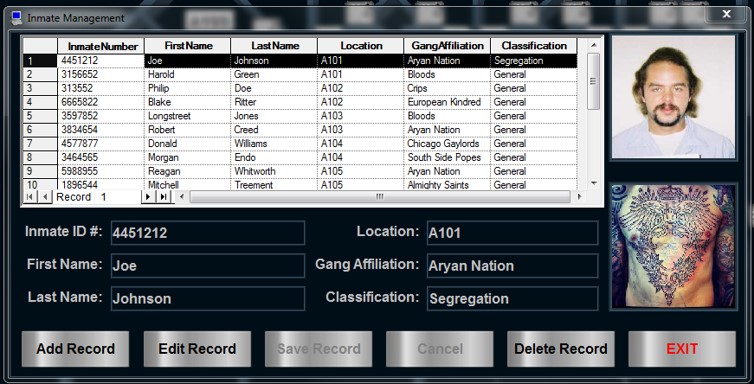Jump to last record arrow

coord(163,197)
